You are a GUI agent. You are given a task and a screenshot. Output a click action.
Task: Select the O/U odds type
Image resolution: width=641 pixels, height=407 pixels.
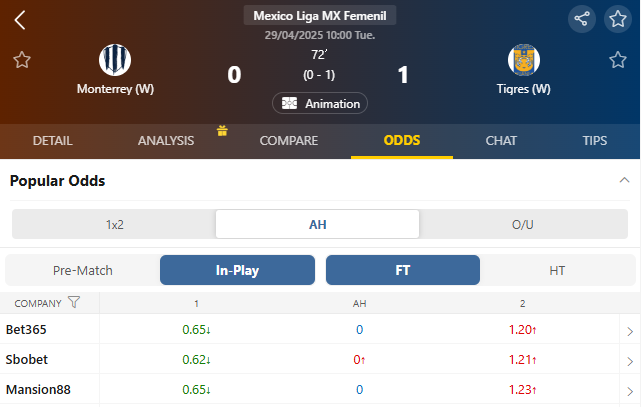click(x=523, y=224)
